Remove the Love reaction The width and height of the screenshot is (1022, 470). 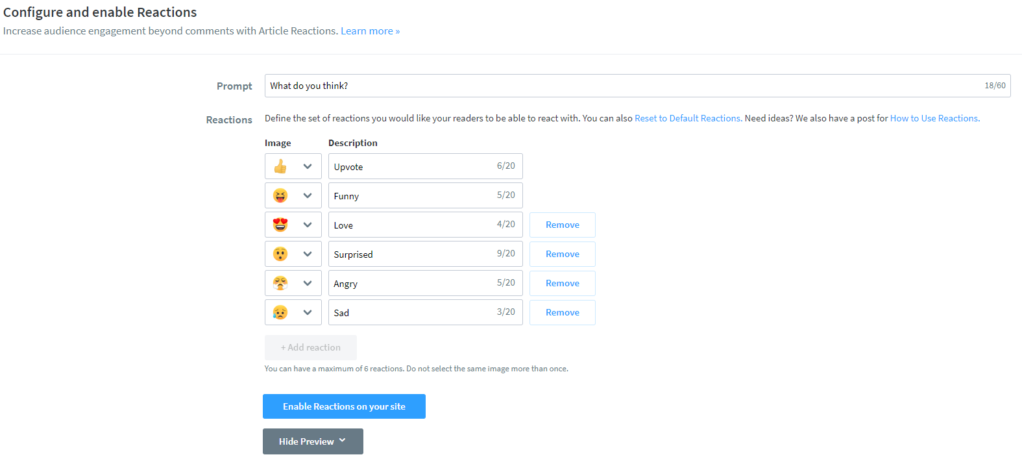tap(562, 225)
